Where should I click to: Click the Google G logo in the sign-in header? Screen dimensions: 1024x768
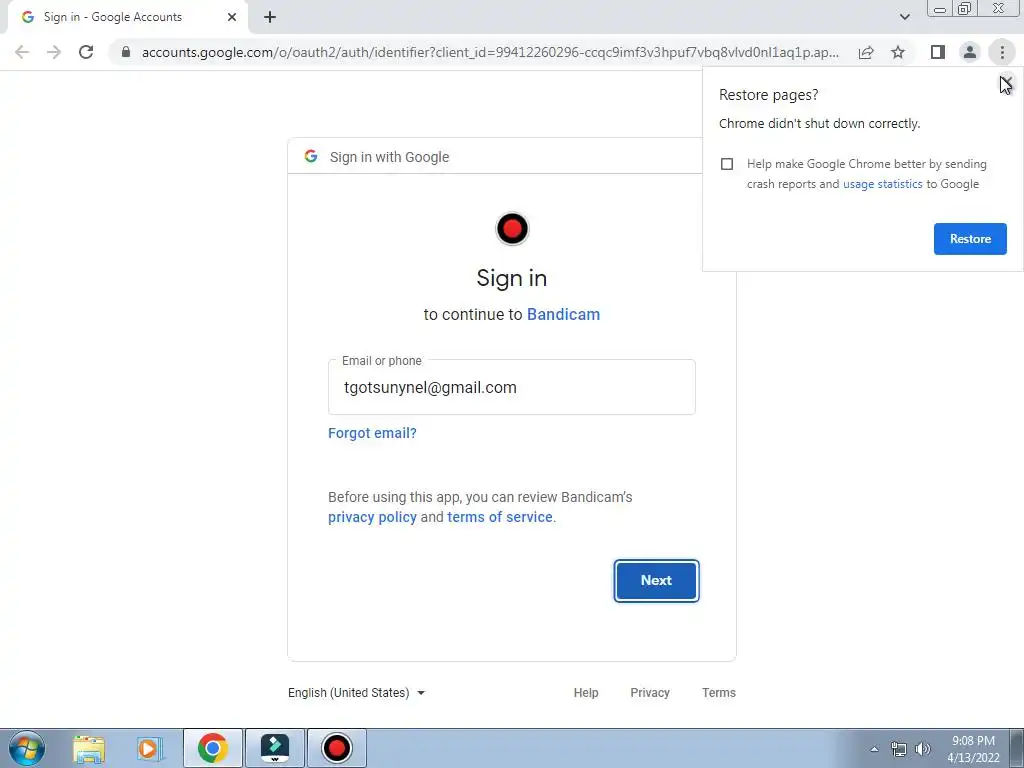pyautogui.click(x=311, y=156)
